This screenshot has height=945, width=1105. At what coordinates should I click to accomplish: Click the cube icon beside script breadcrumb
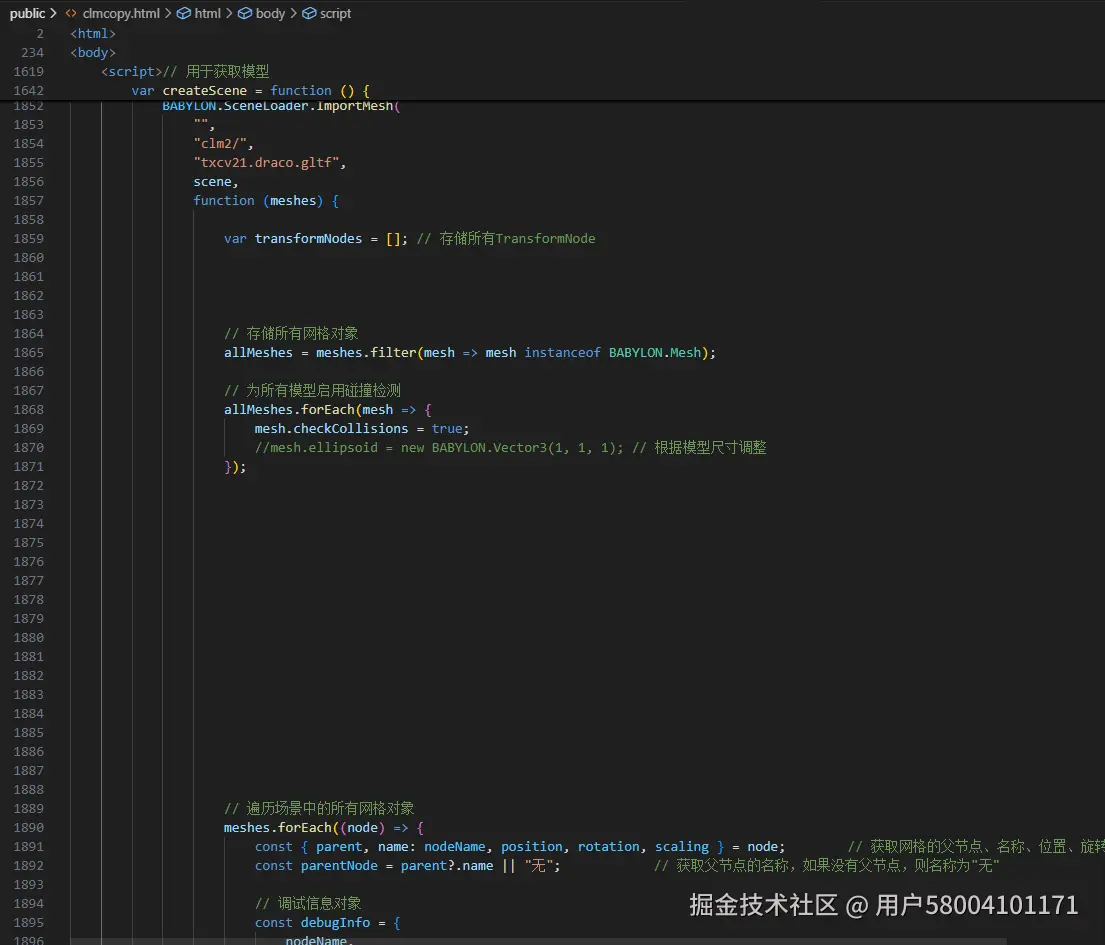[x=309, y=13]
